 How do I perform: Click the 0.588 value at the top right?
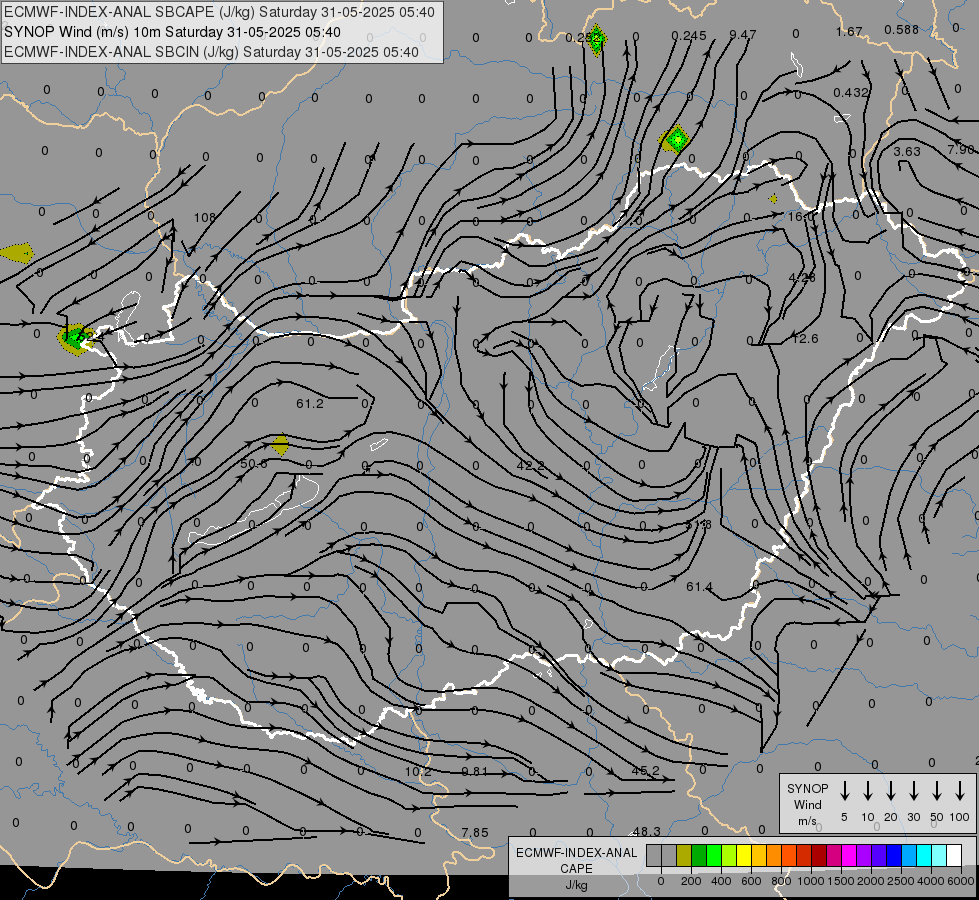click(x=902, y=29)
